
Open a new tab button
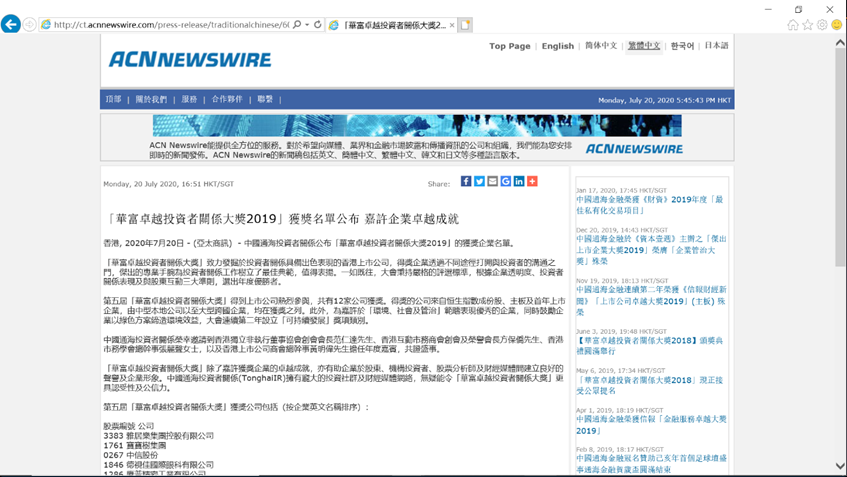pos(465,25)
